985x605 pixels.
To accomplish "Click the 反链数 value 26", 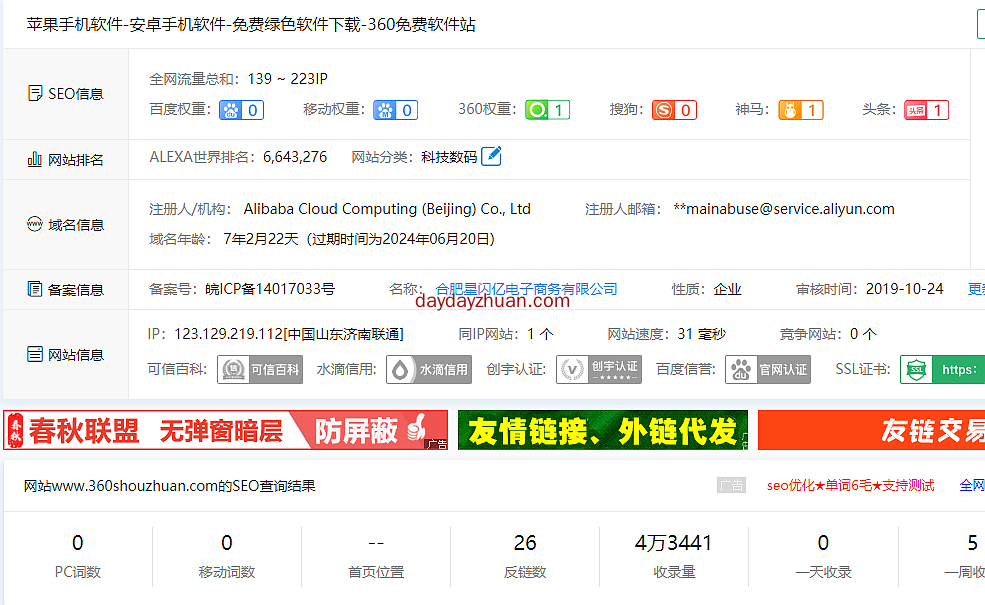I will [x=525, y=543].
